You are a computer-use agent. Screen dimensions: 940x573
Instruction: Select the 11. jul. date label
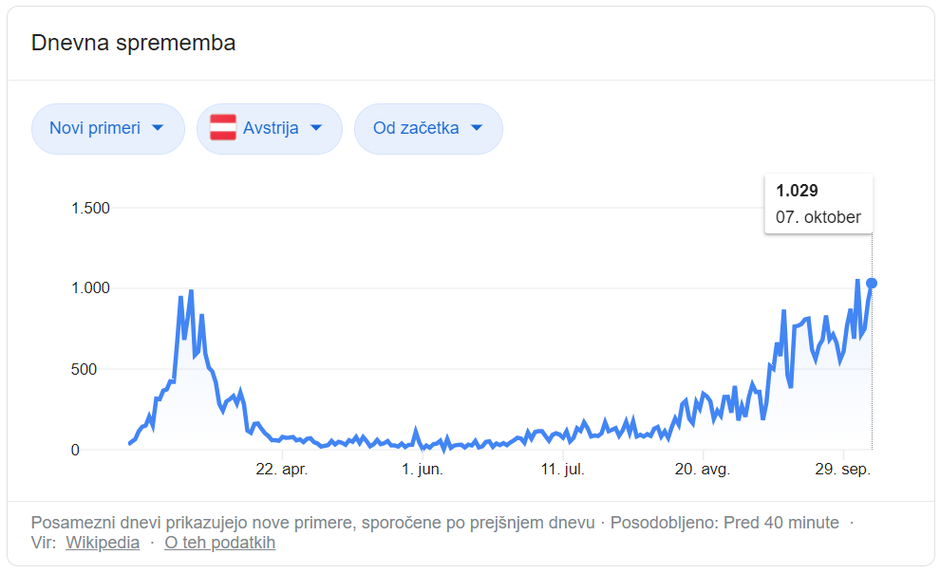pos(561,469)
